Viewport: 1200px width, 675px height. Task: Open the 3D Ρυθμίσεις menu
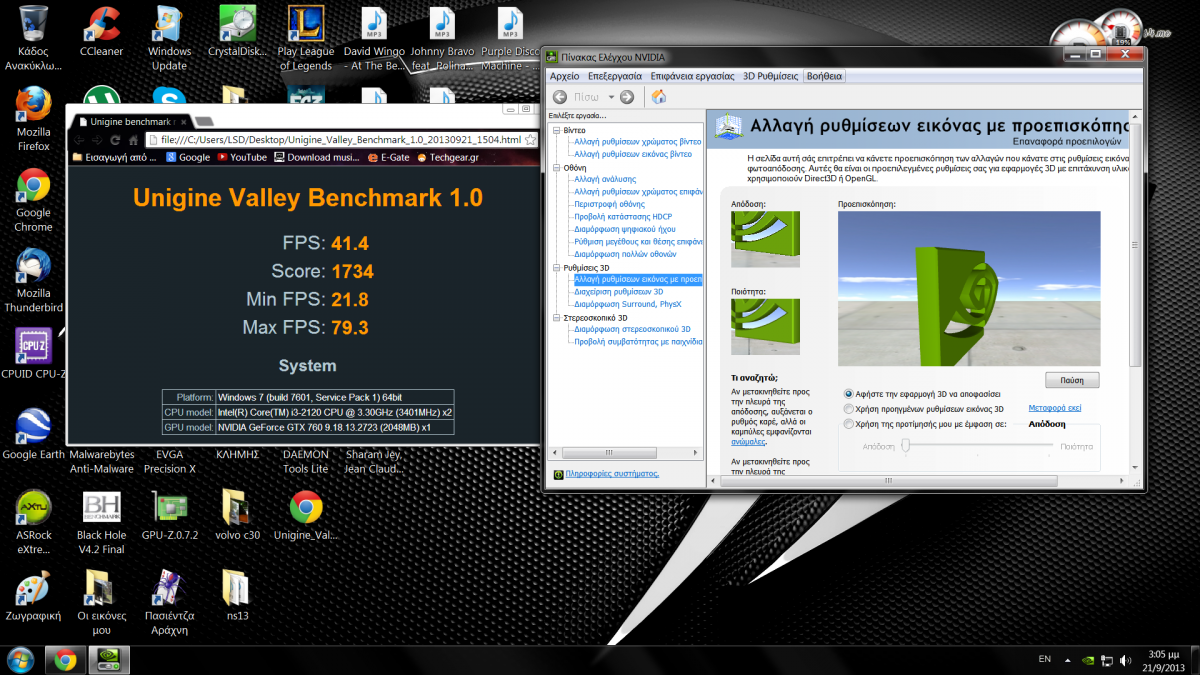click(x=770, y=75)
